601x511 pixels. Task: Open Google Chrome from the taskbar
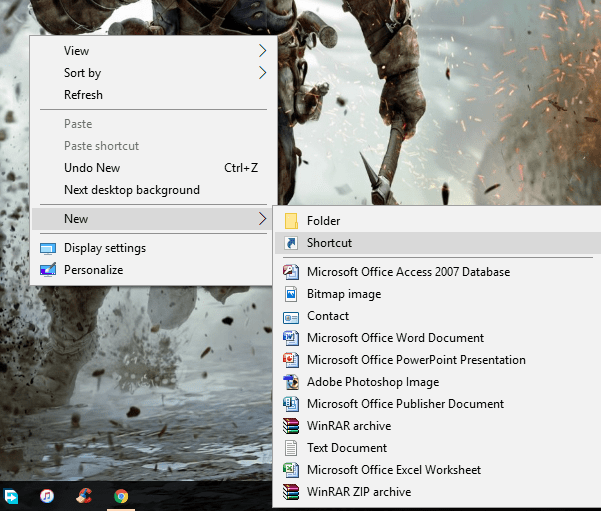tap(121, 496)
